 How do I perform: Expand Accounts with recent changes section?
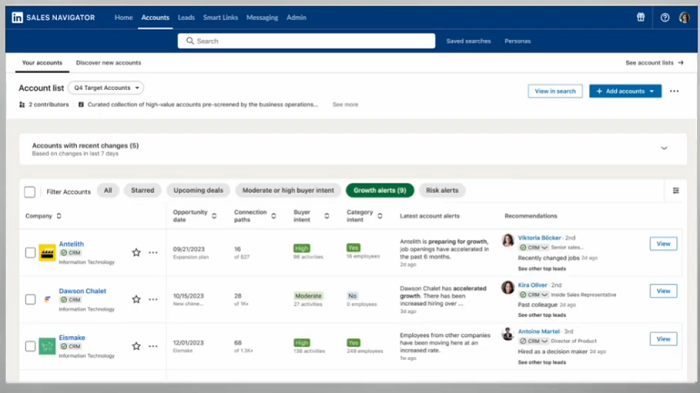pos(664,148)
